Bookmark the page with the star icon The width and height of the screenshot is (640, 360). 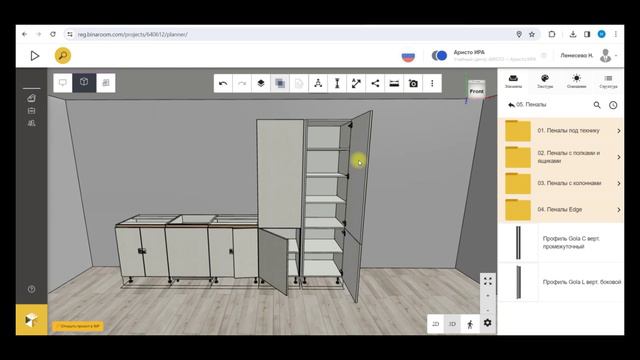tap(532, 34)
